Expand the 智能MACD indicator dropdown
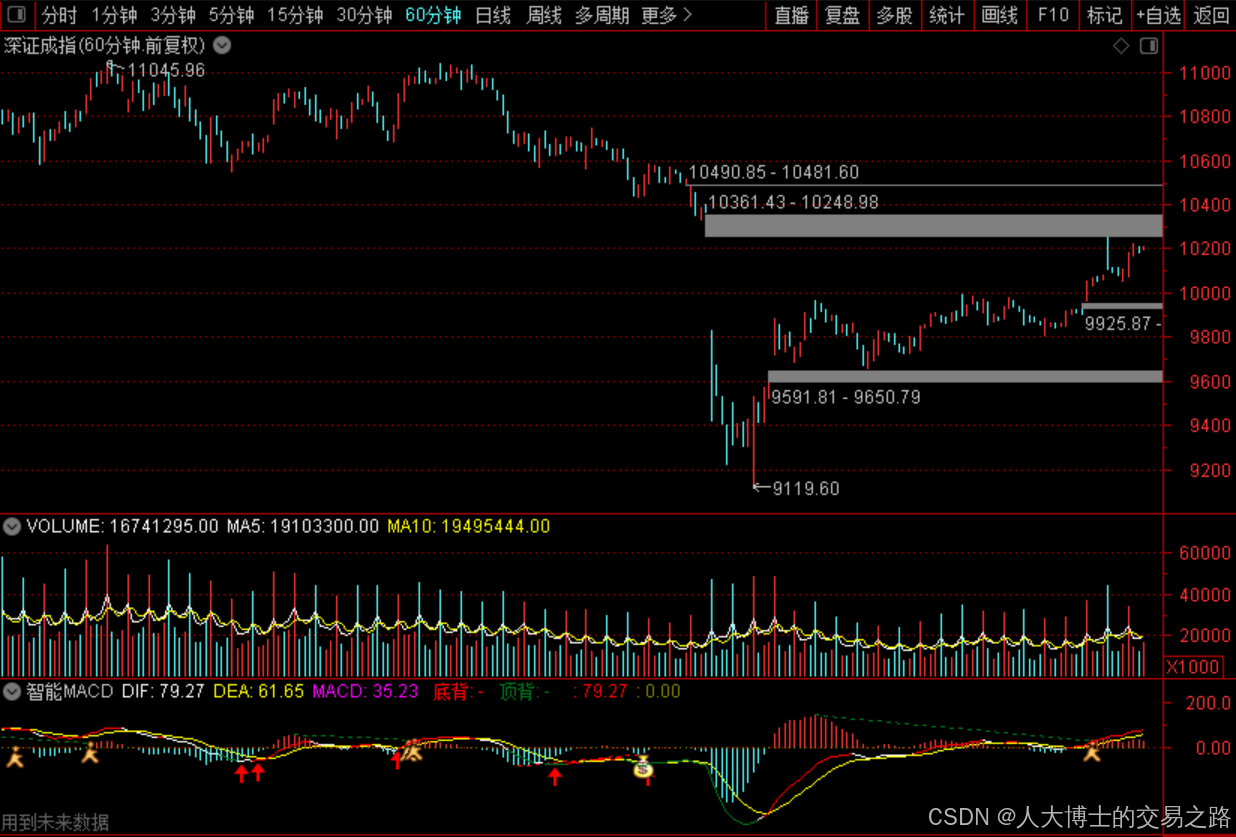The image size is (1236, 837). [x=12, y=691]
